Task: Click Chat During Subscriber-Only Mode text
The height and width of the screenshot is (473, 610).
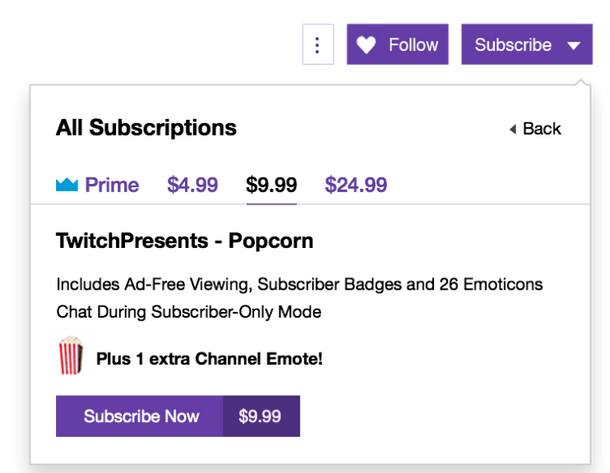Action: [x=189, y=312]
